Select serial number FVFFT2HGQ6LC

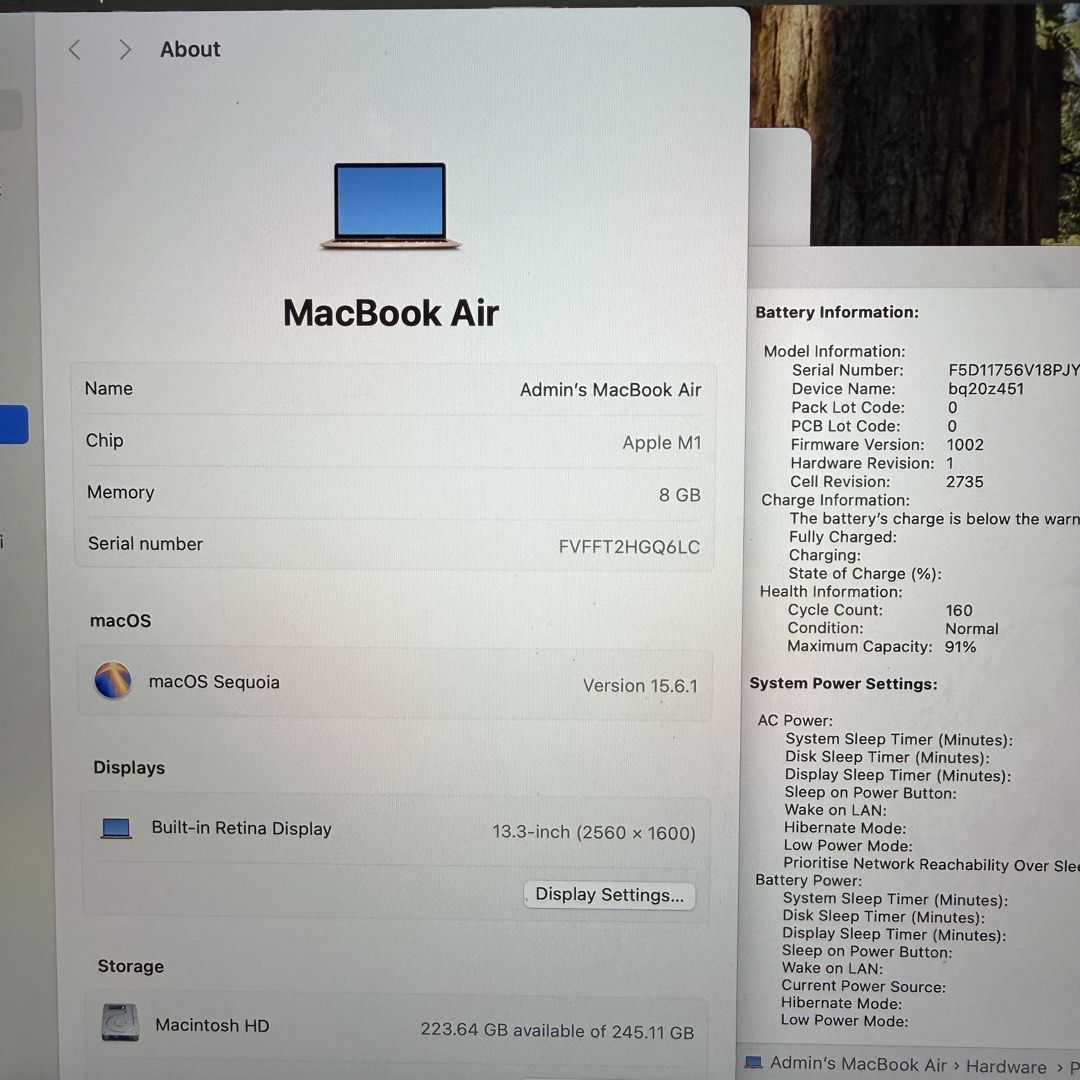pos(629,547)
